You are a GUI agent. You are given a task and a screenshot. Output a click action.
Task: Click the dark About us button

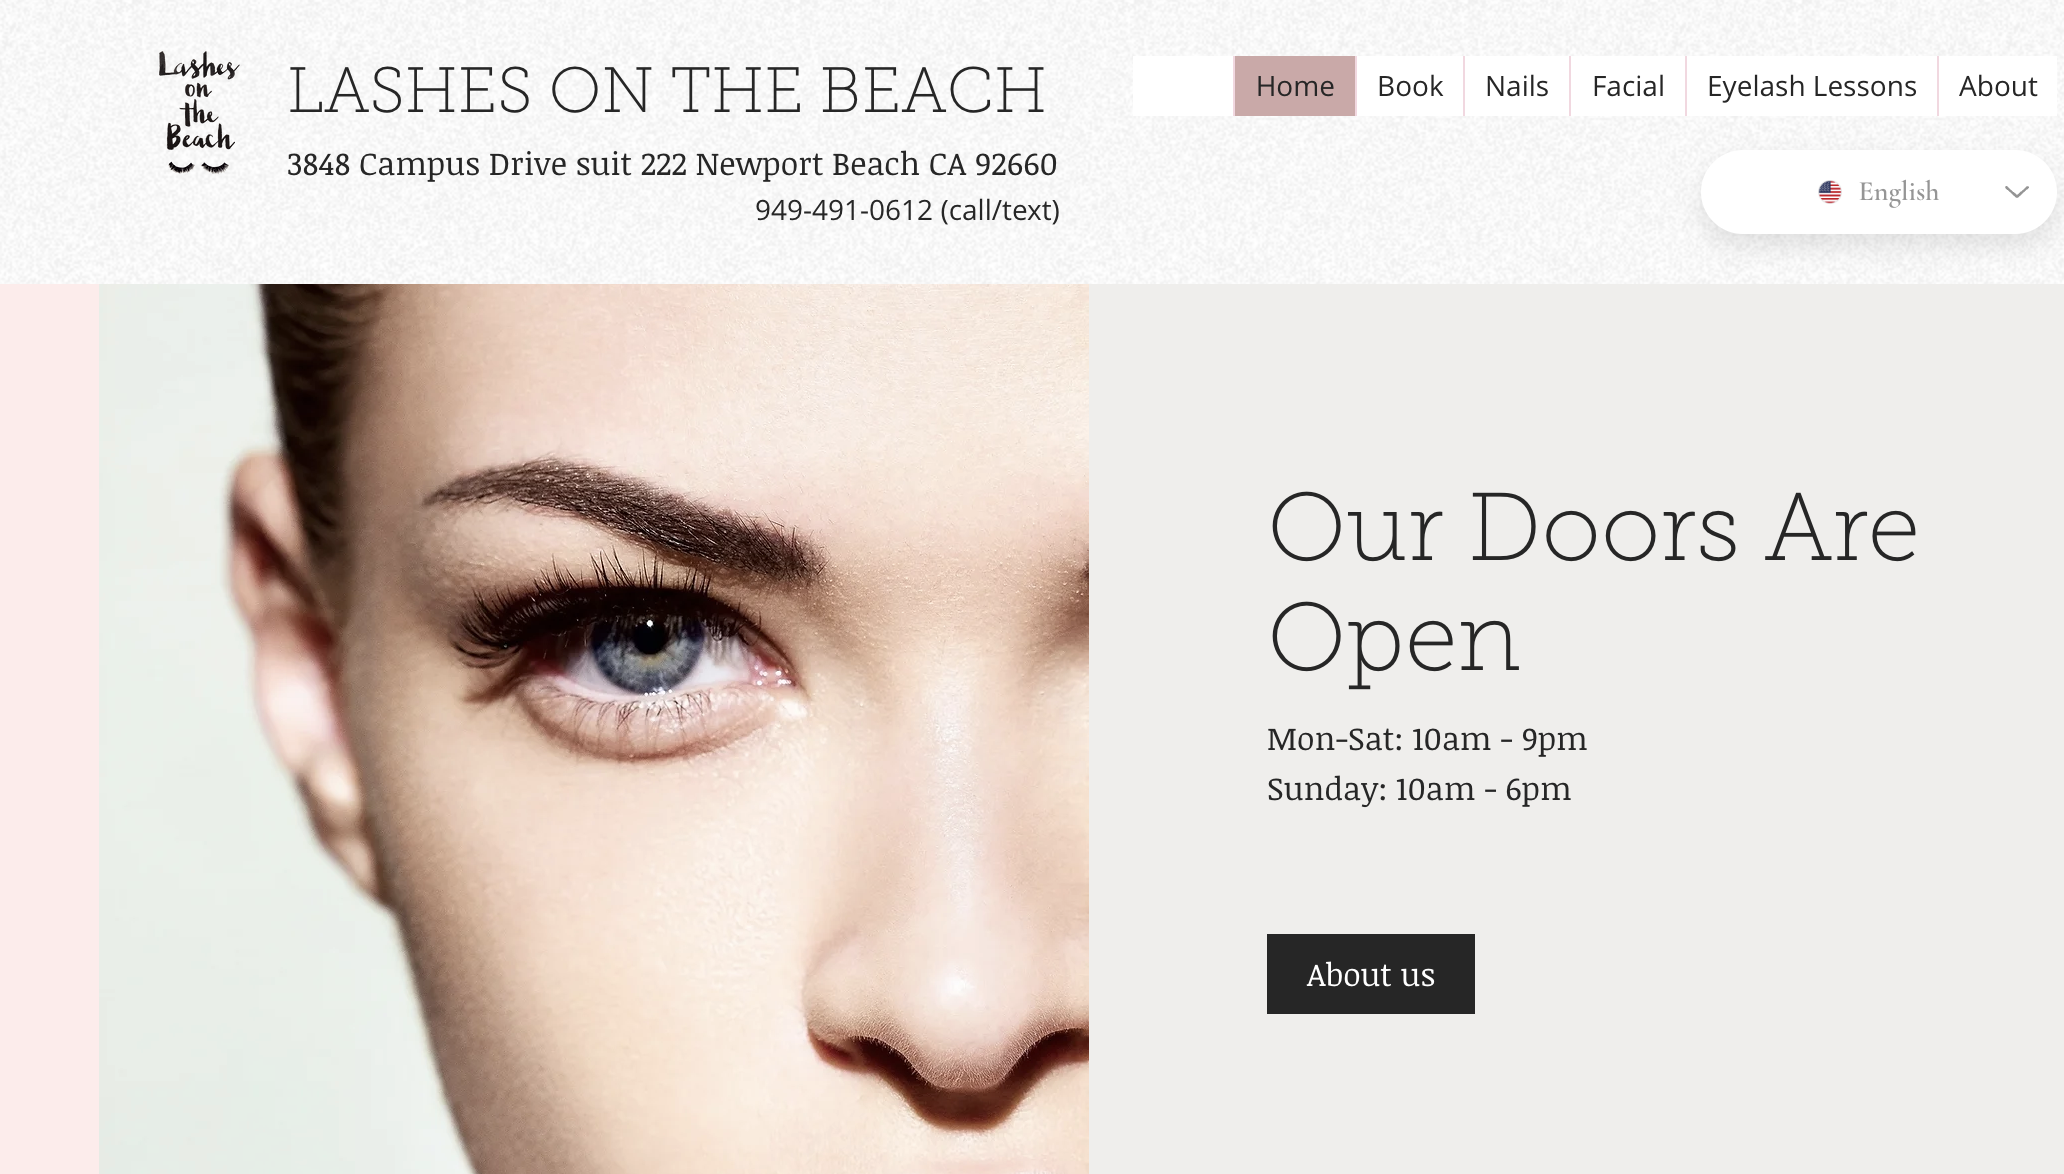point(1371,974)
